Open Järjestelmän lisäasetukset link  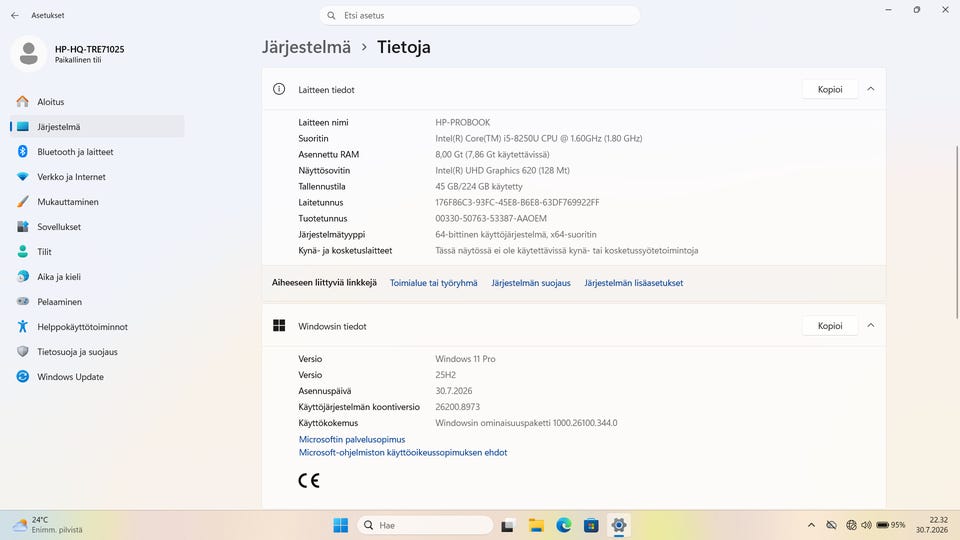(x=634, y=283)
